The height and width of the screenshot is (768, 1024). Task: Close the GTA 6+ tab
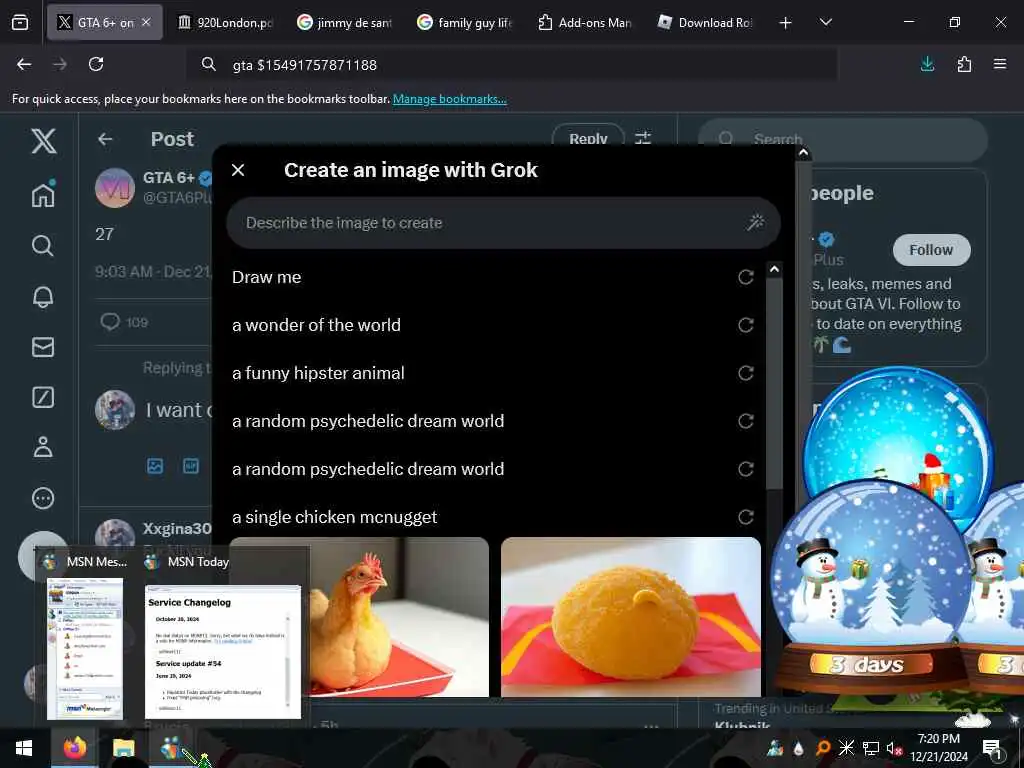(x=146, y=22)
